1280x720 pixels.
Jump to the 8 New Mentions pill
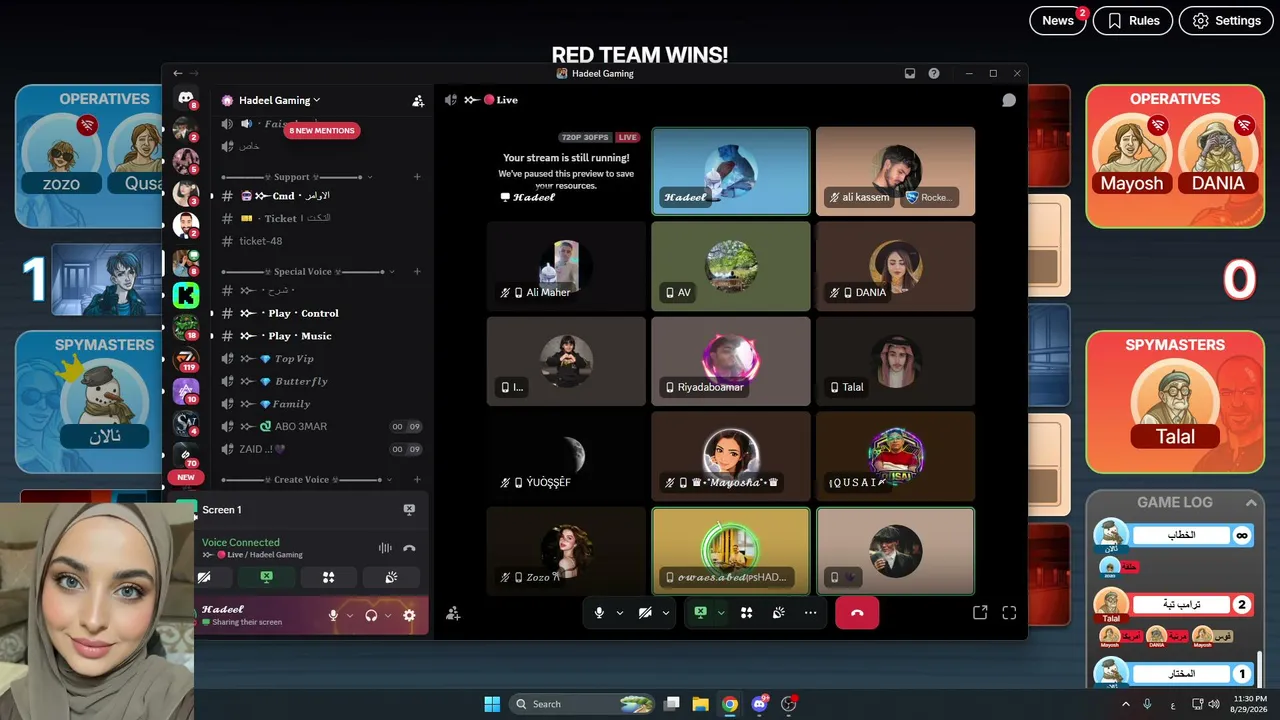point(322,130)
